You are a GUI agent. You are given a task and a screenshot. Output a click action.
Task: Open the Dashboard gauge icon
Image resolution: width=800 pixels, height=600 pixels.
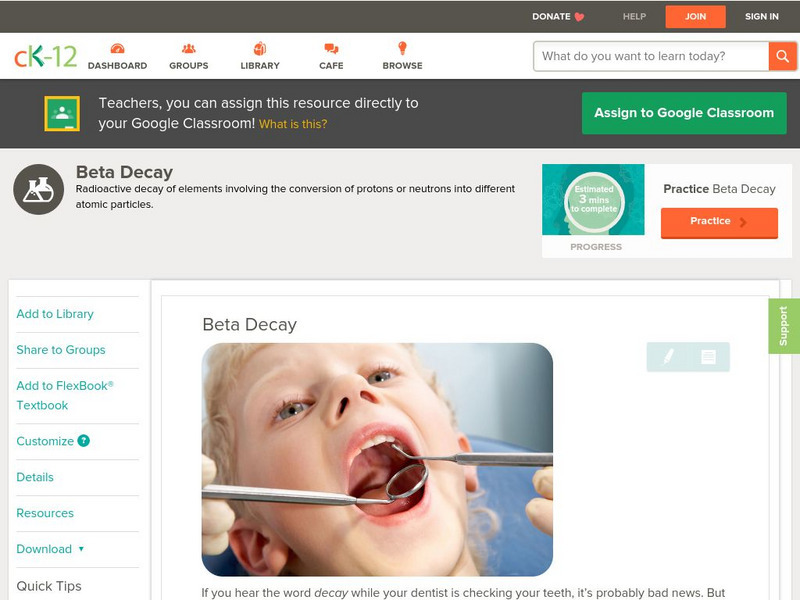117,48
